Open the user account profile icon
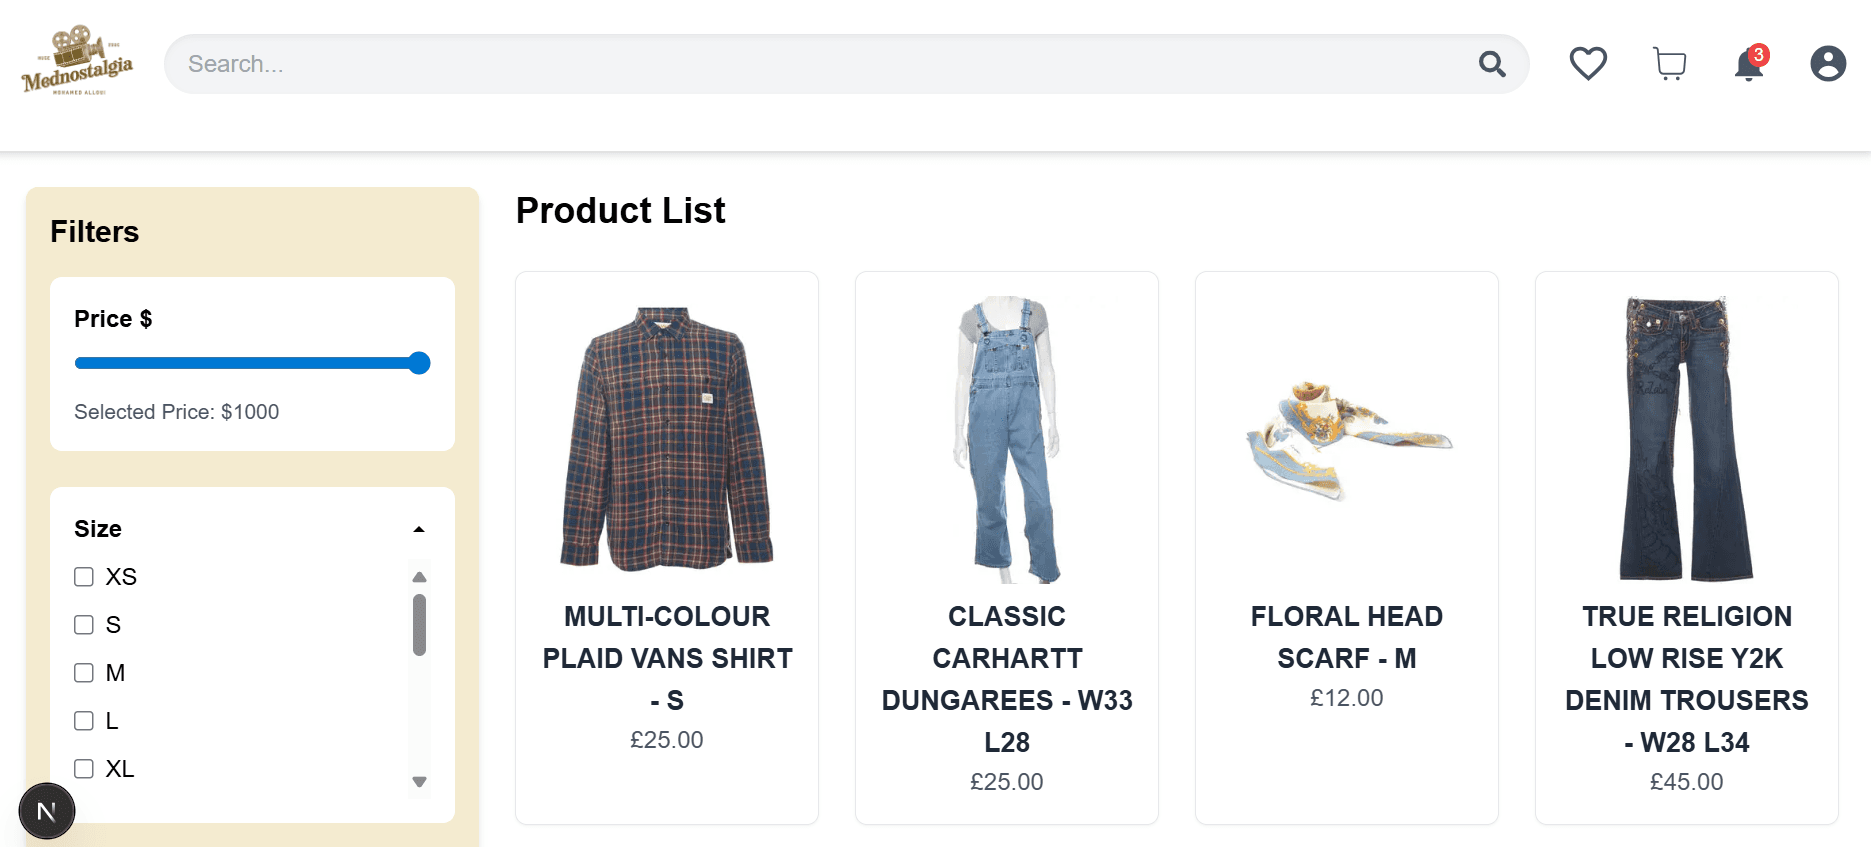1871x847 pixels. 1827,64
